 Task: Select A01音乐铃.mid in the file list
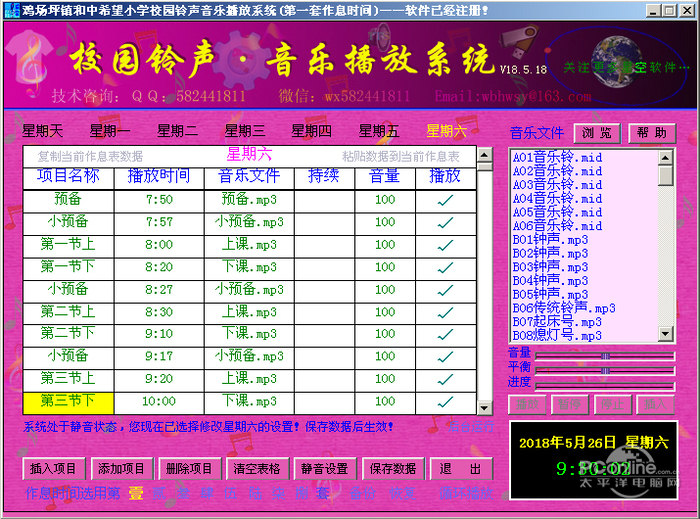point(557,158)
